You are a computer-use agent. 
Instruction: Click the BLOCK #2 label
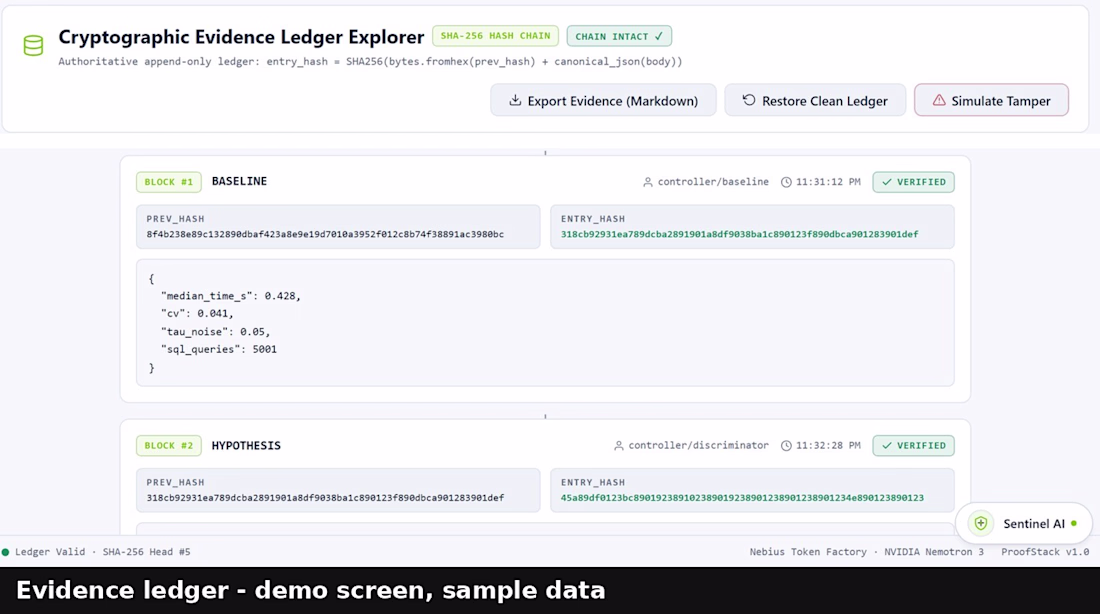point(168,446)
